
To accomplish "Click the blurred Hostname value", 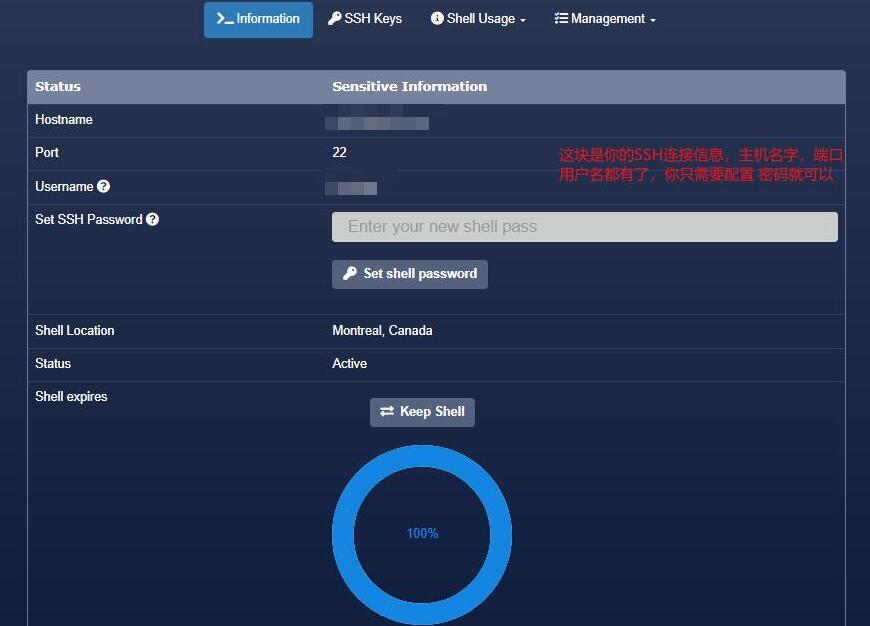I will pyautogui.click(x=380, y=124).
